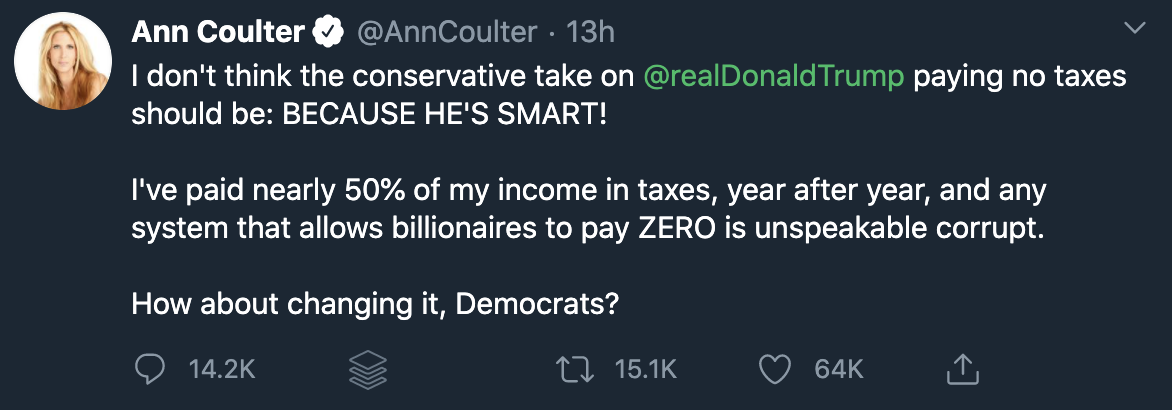Open the tweet options chevron menu

(1134, 30)
